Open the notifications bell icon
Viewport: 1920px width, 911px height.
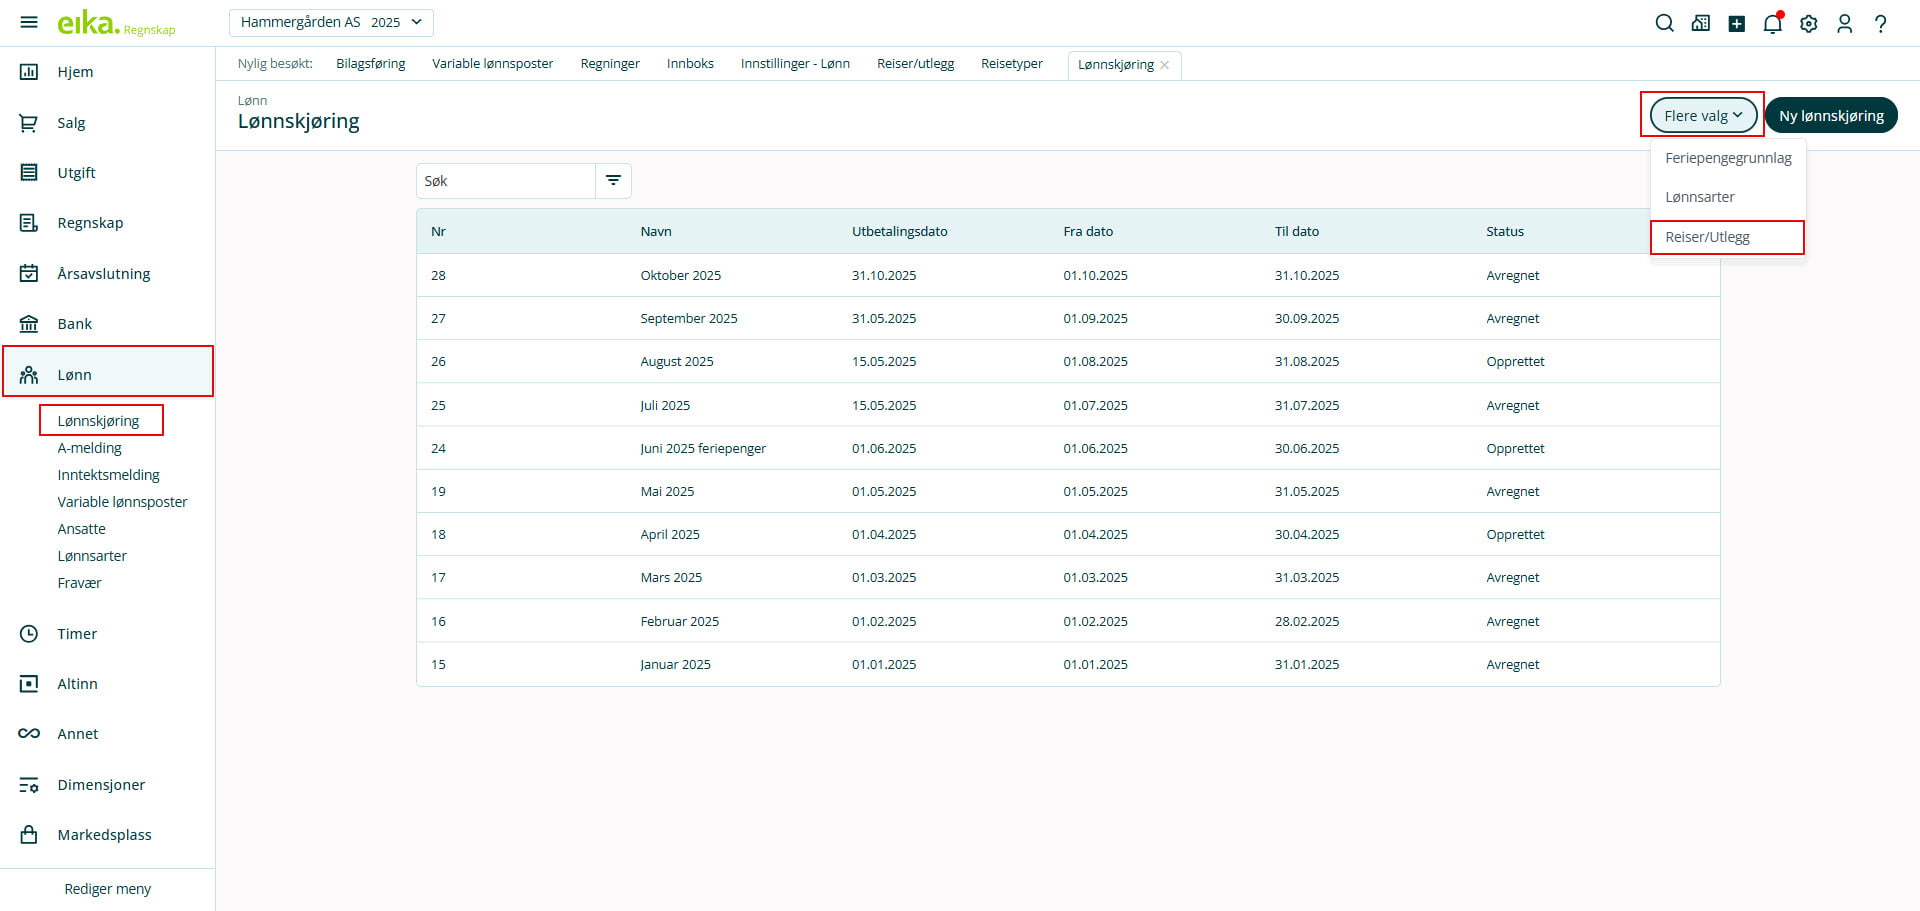point(1772,23)
